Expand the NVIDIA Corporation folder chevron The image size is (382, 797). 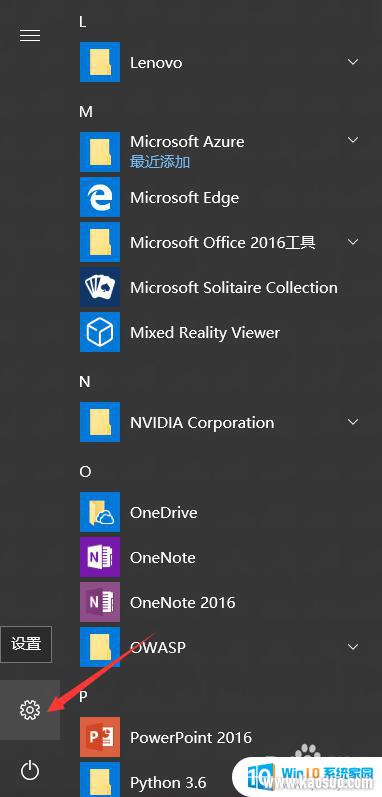[x=353, y=422]
